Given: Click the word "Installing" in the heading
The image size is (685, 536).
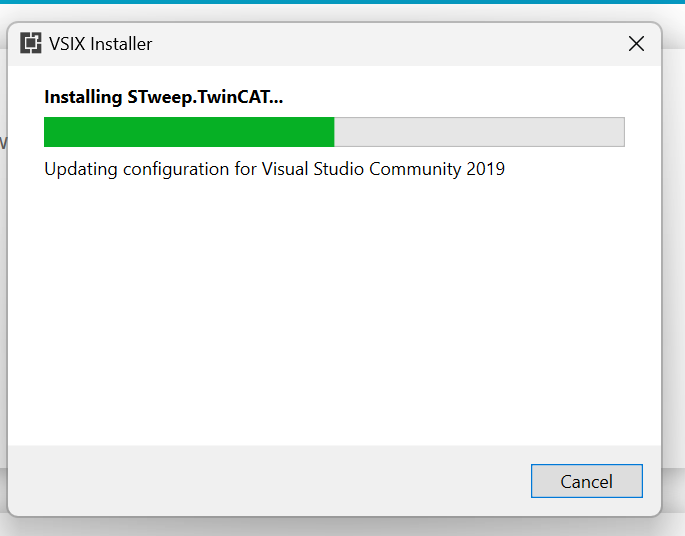Looking at the screenshot, I should click(83, 97).
